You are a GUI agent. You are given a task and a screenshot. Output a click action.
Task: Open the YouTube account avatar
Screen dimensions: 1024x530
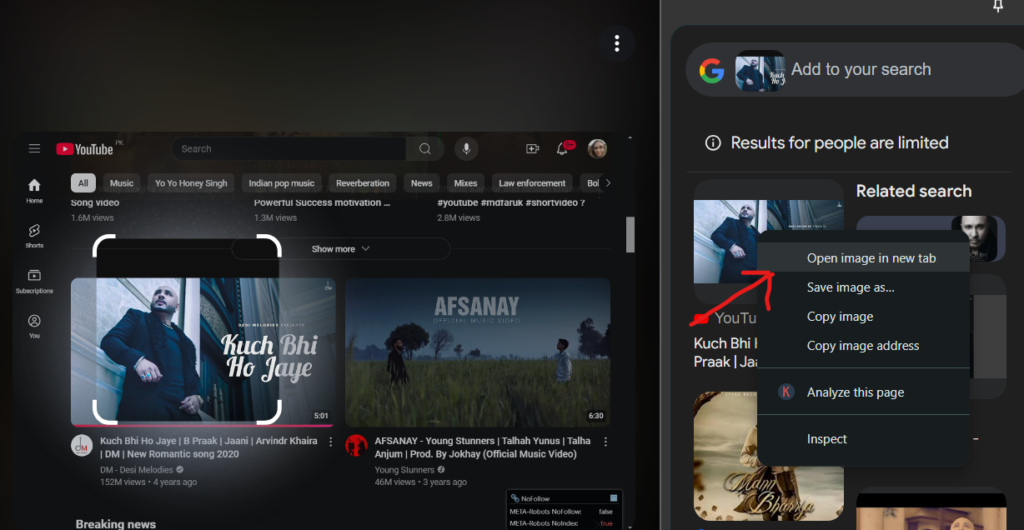coord(598,149)
